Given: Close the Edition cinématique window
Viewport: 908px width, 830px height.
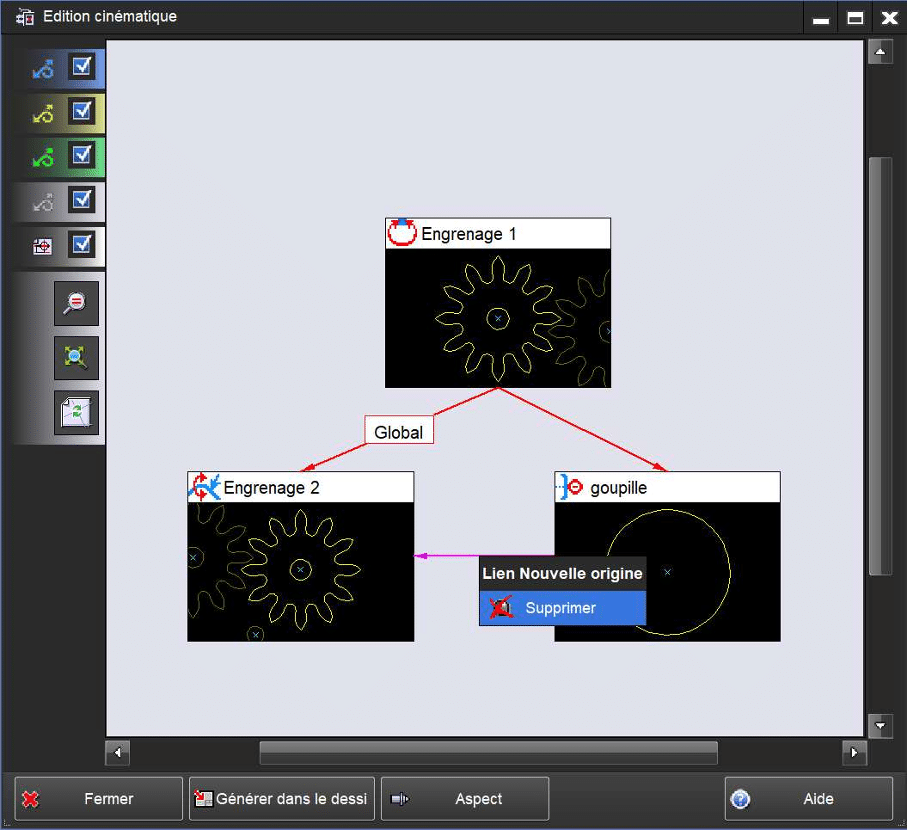Looking at the screenshot, I should coord(889,18).
